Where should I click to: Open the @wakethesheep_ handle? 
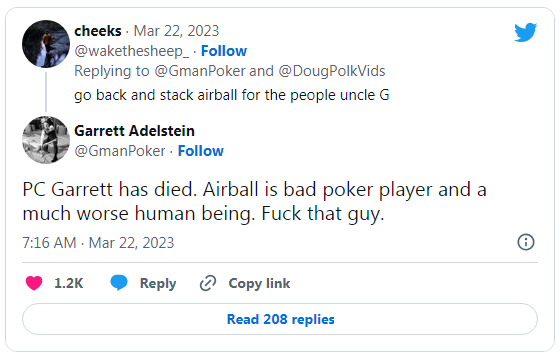click(131, 51)
